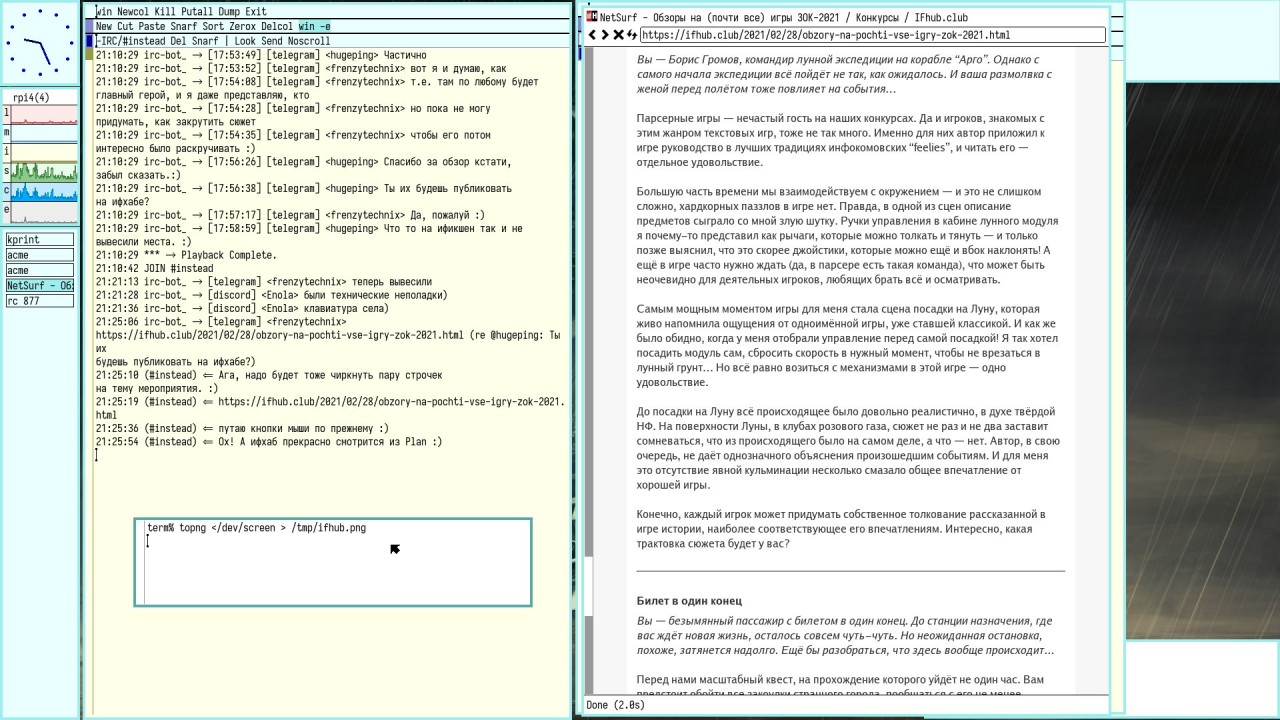The image size is (1280, 720).
Task: Click Zerox in acme column tag
Action: (243, 26)
